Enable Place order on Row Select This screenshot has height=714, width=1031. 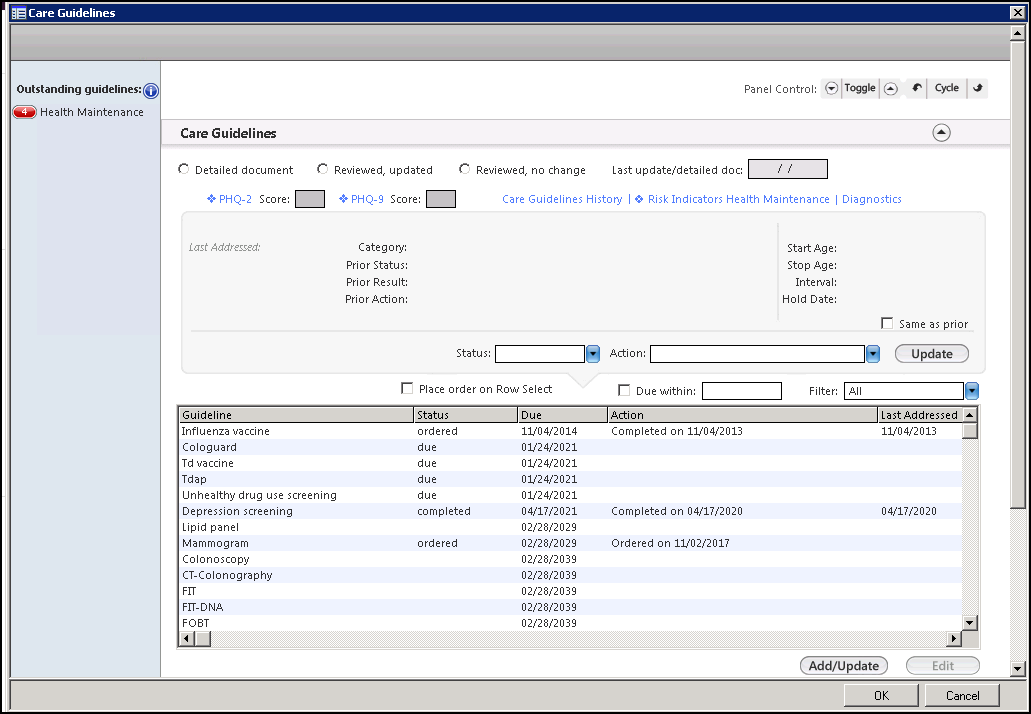click(x=407, y=389)
